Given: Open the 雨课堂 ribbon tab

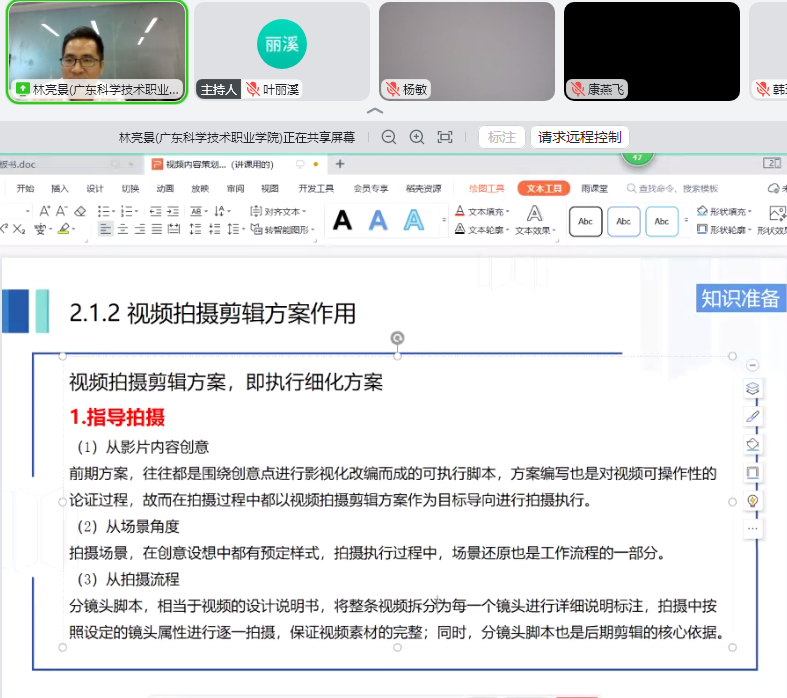Looking at the screenshot, I should (x=594, y=189).
